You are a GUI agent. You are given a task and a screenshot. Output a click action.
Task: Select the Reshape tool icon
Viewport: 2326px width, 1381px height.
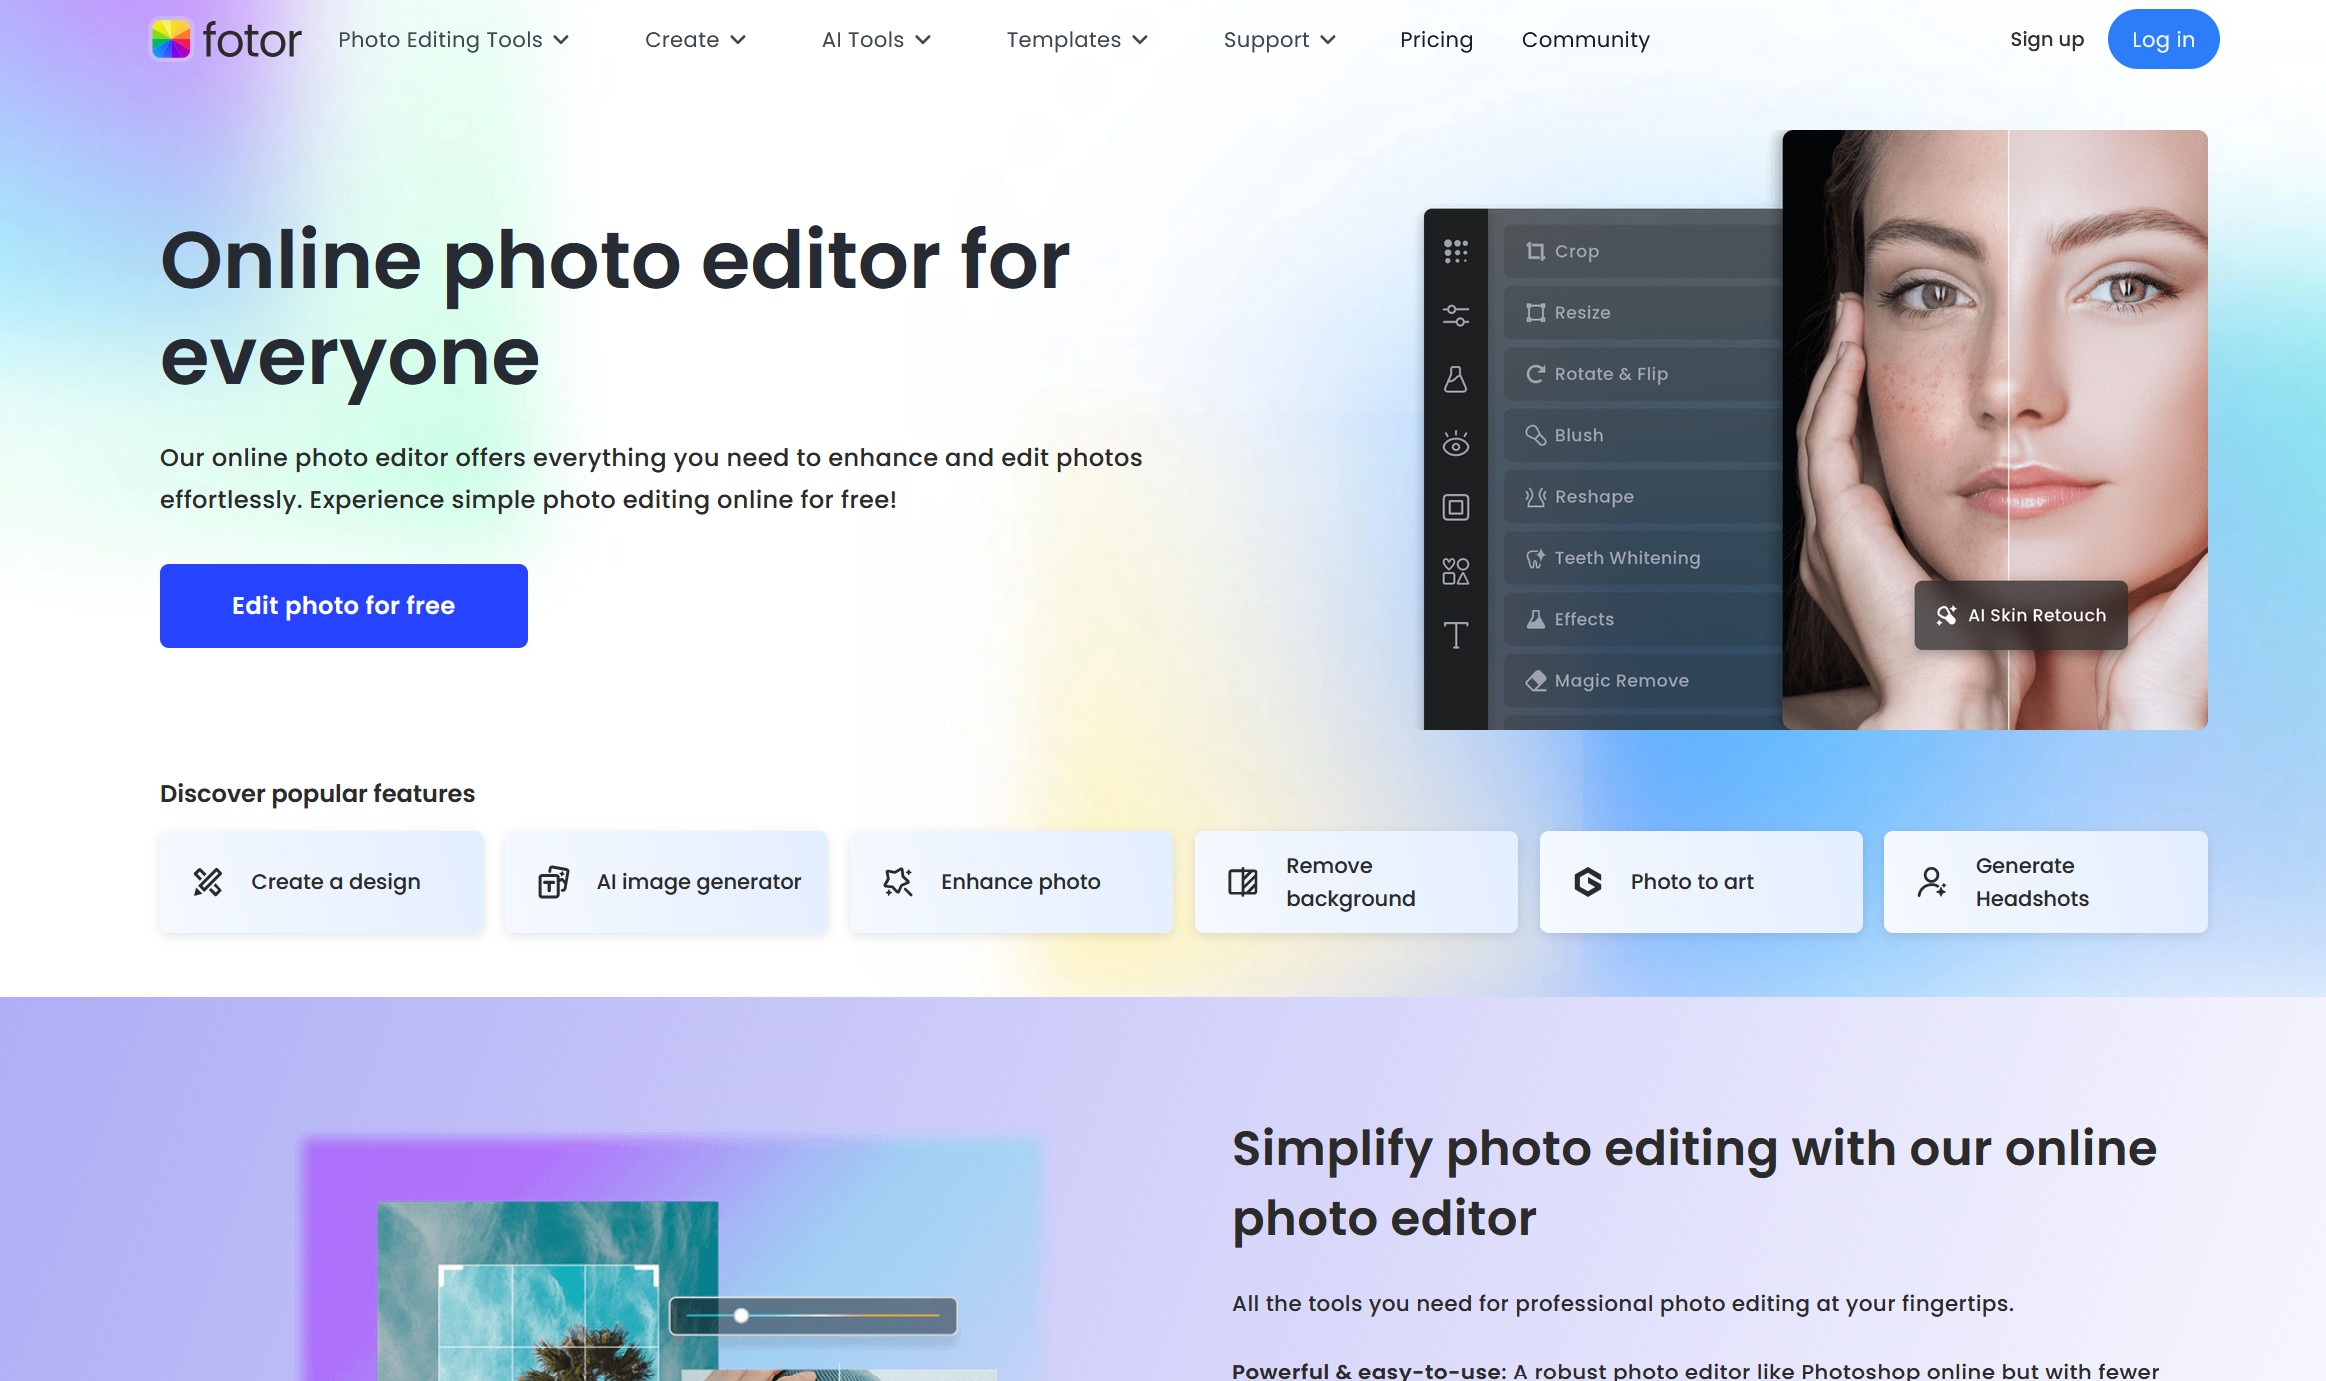coord(1535,497)
